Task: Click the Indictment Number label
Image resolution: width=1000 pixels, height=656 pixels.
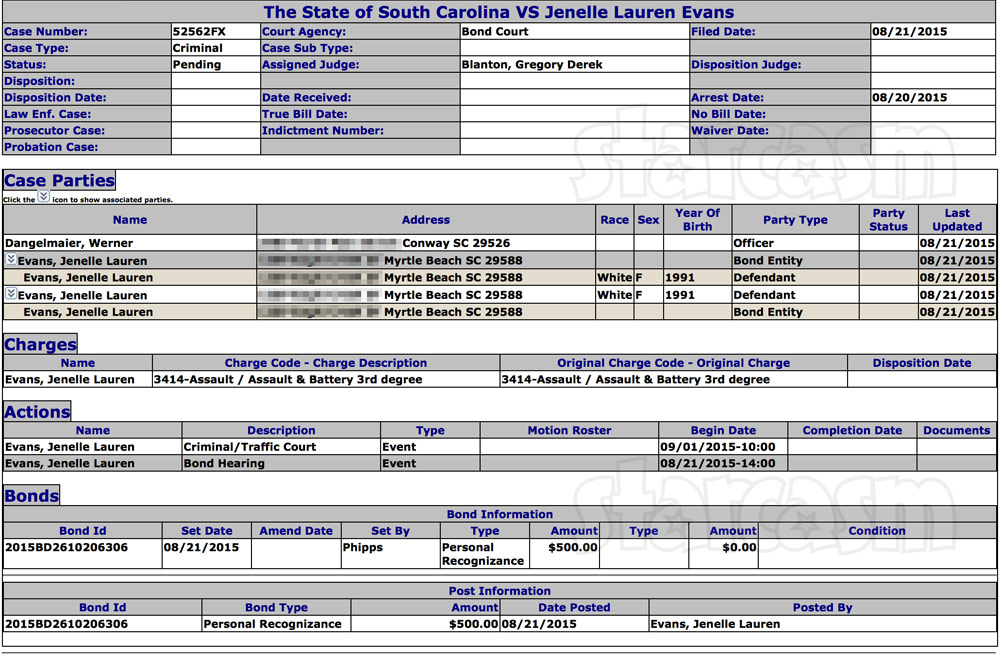Action: click(323, 131)
